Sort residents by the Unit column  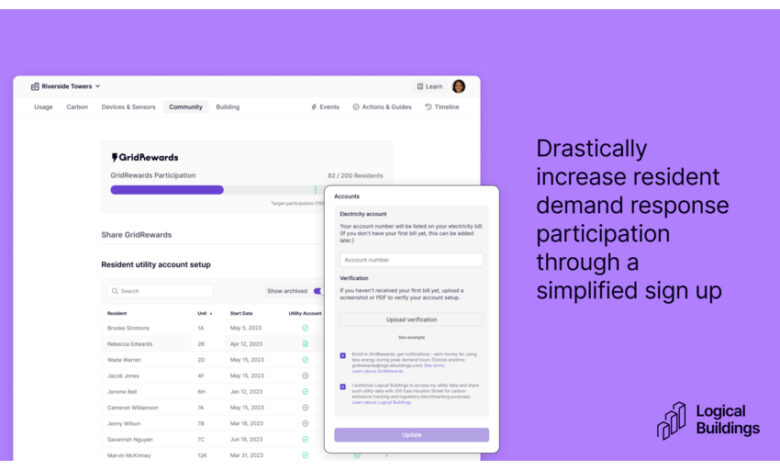(x=204, y=313)
